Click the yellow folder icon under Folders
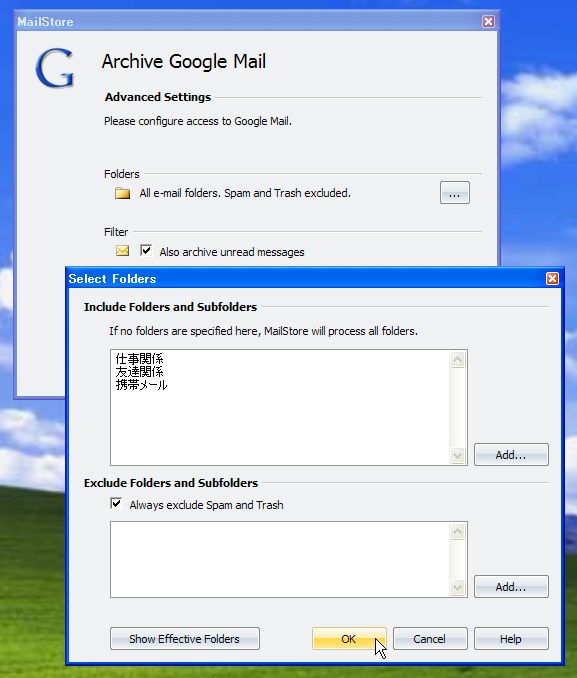This screenshot has width=577, height=678. [x=122, y=193]
